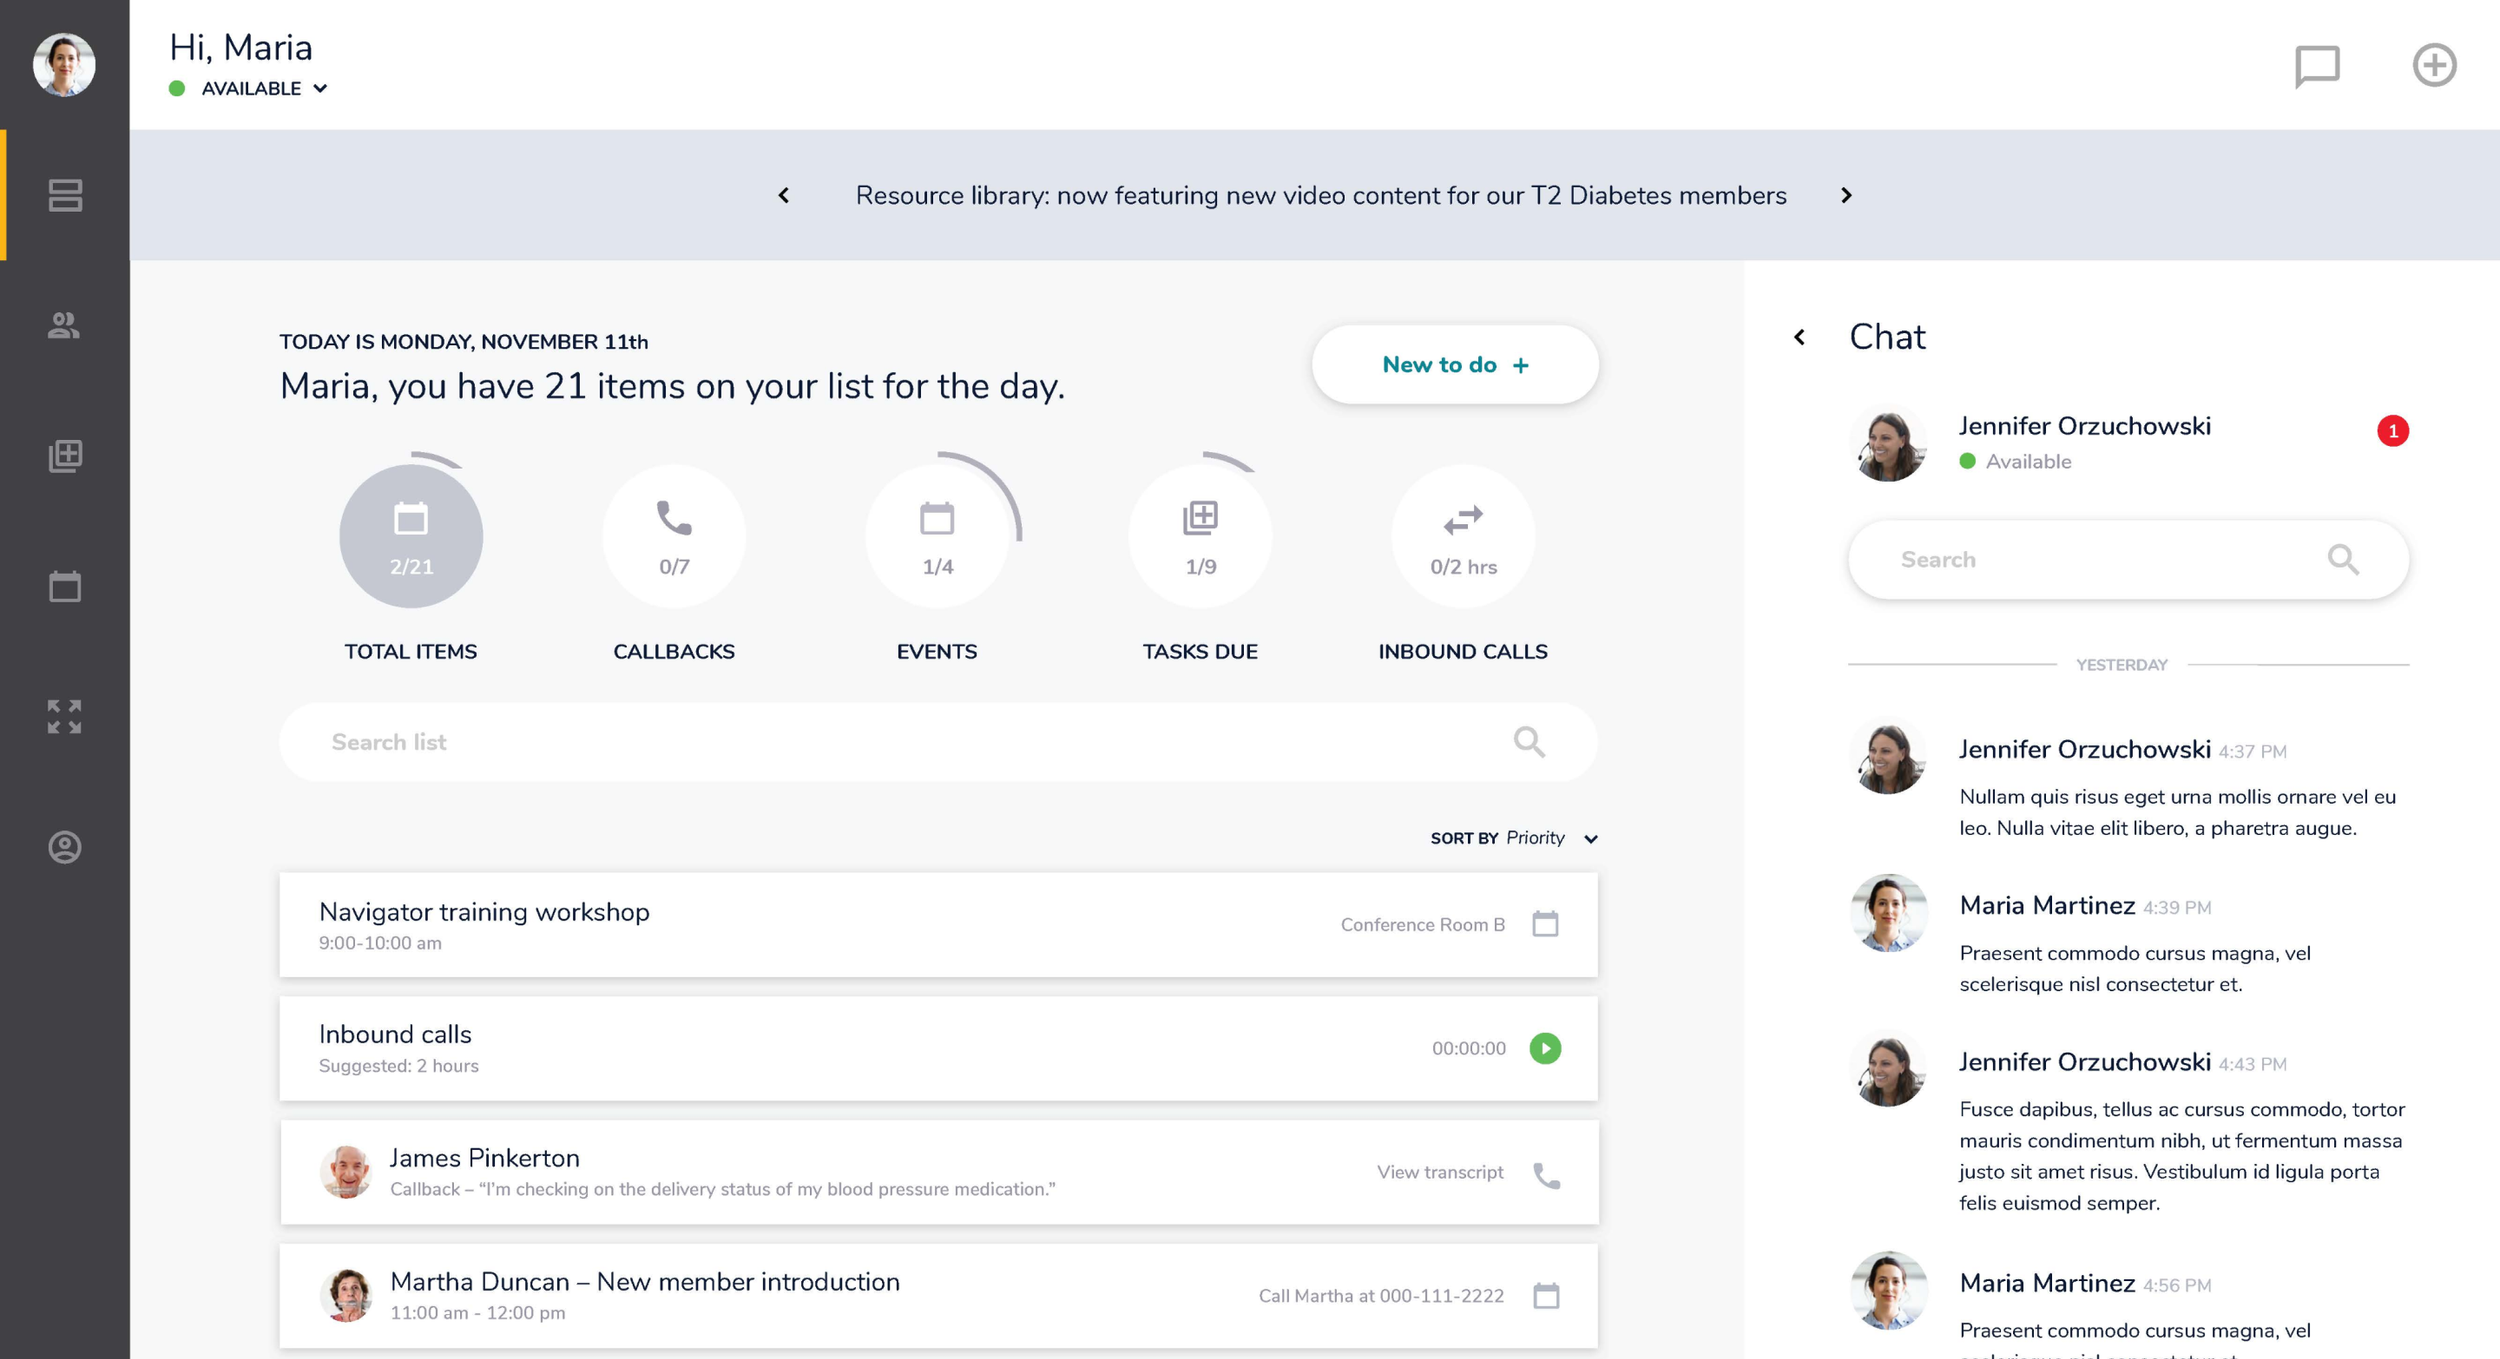
Task: Open the chat bubble icon in the header
Action: click(2318, 65)
